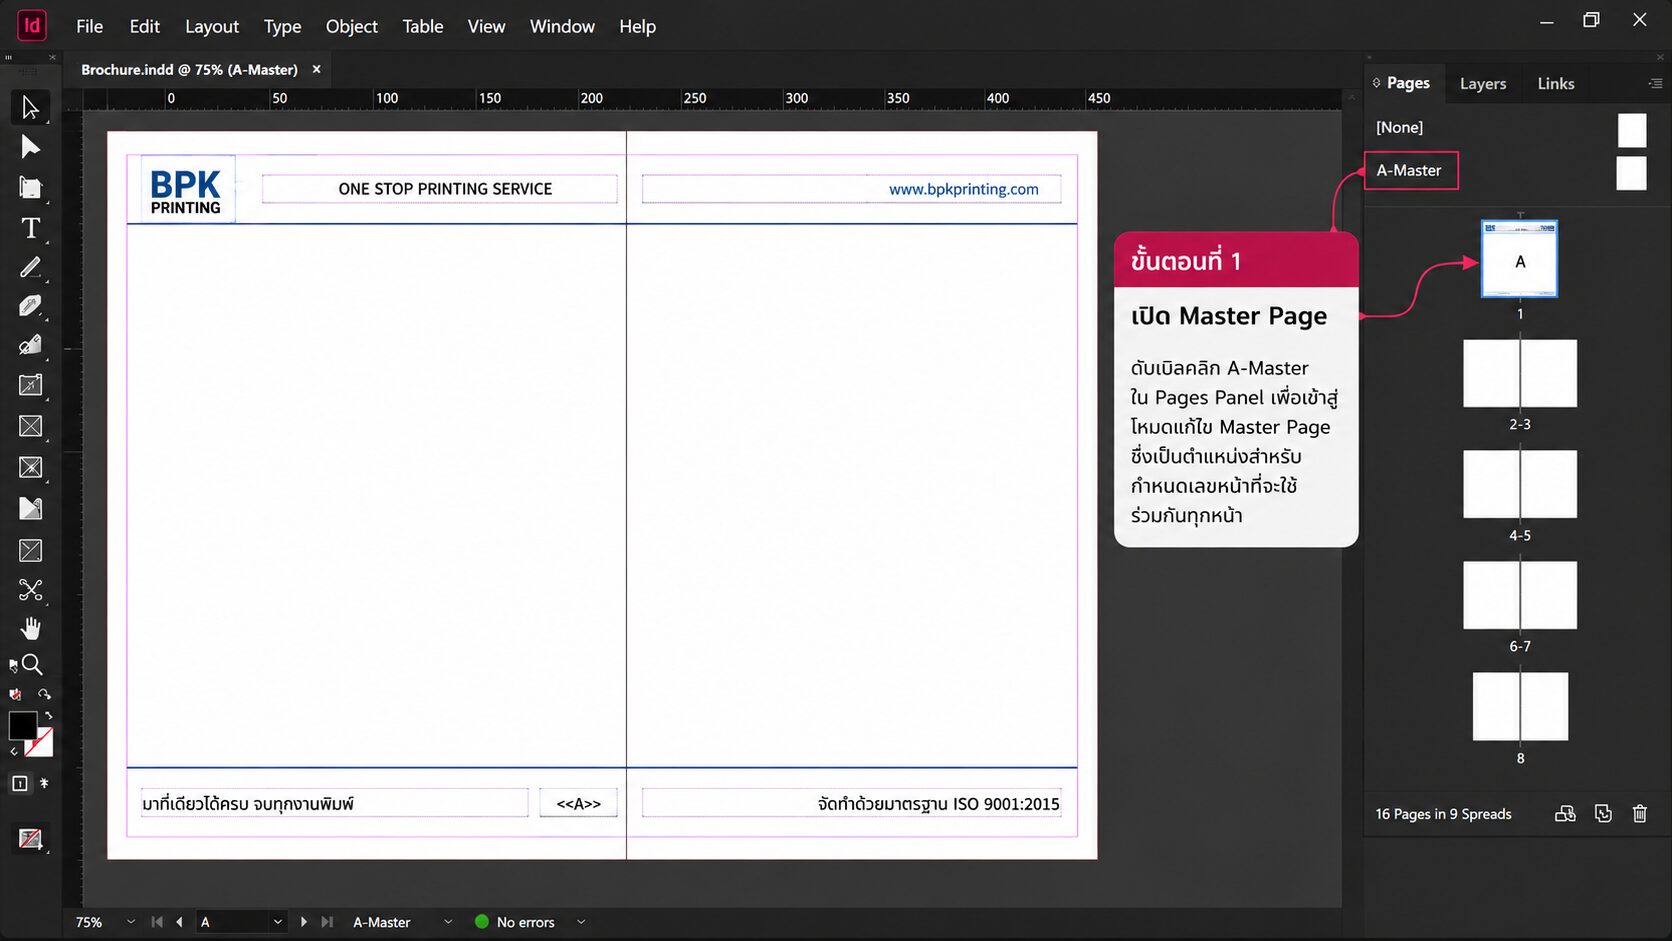Toggle formatting affects container button

point(20,783)
